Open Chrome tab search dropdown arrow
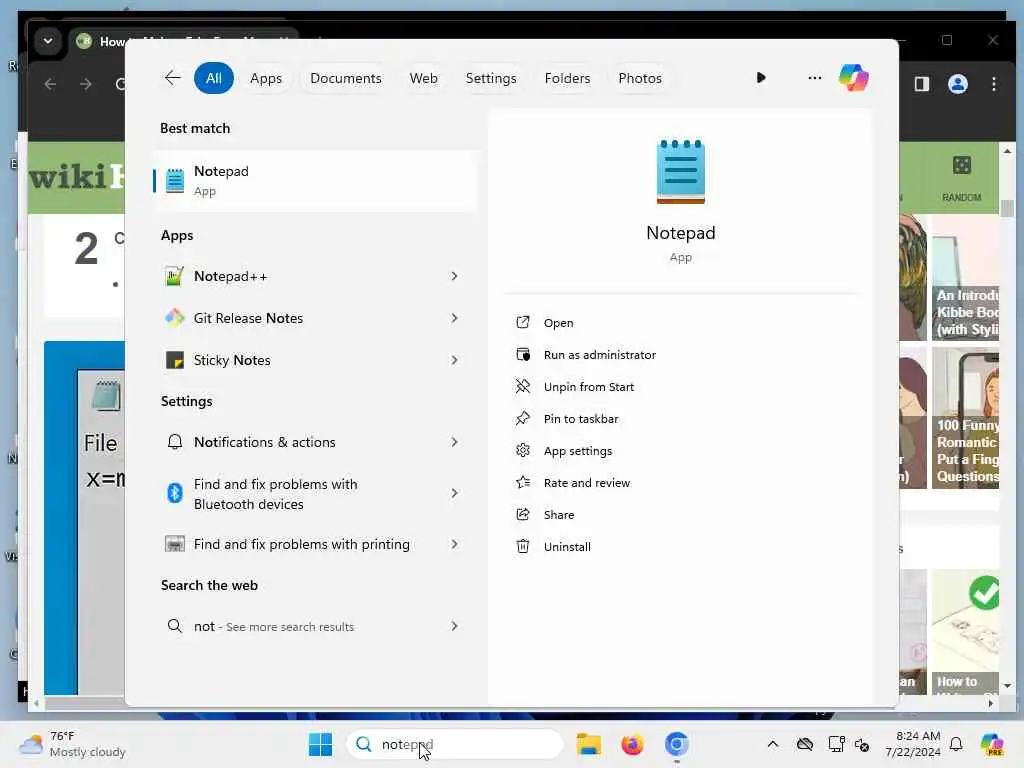The width and height of the screenshot is (1024, 768). point(48,41)
